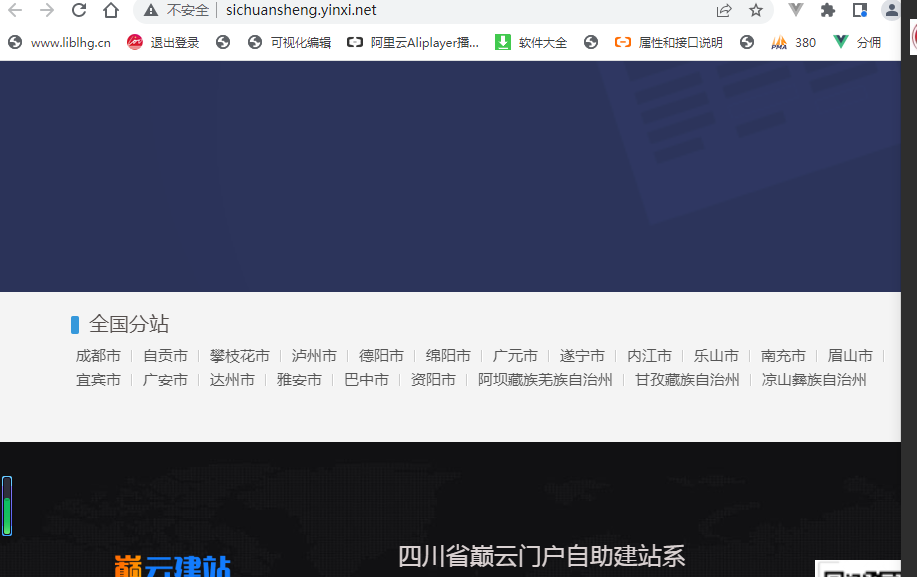Click the browser profile avatar
The height and width of the screenshot is (577, 917).
891,11
